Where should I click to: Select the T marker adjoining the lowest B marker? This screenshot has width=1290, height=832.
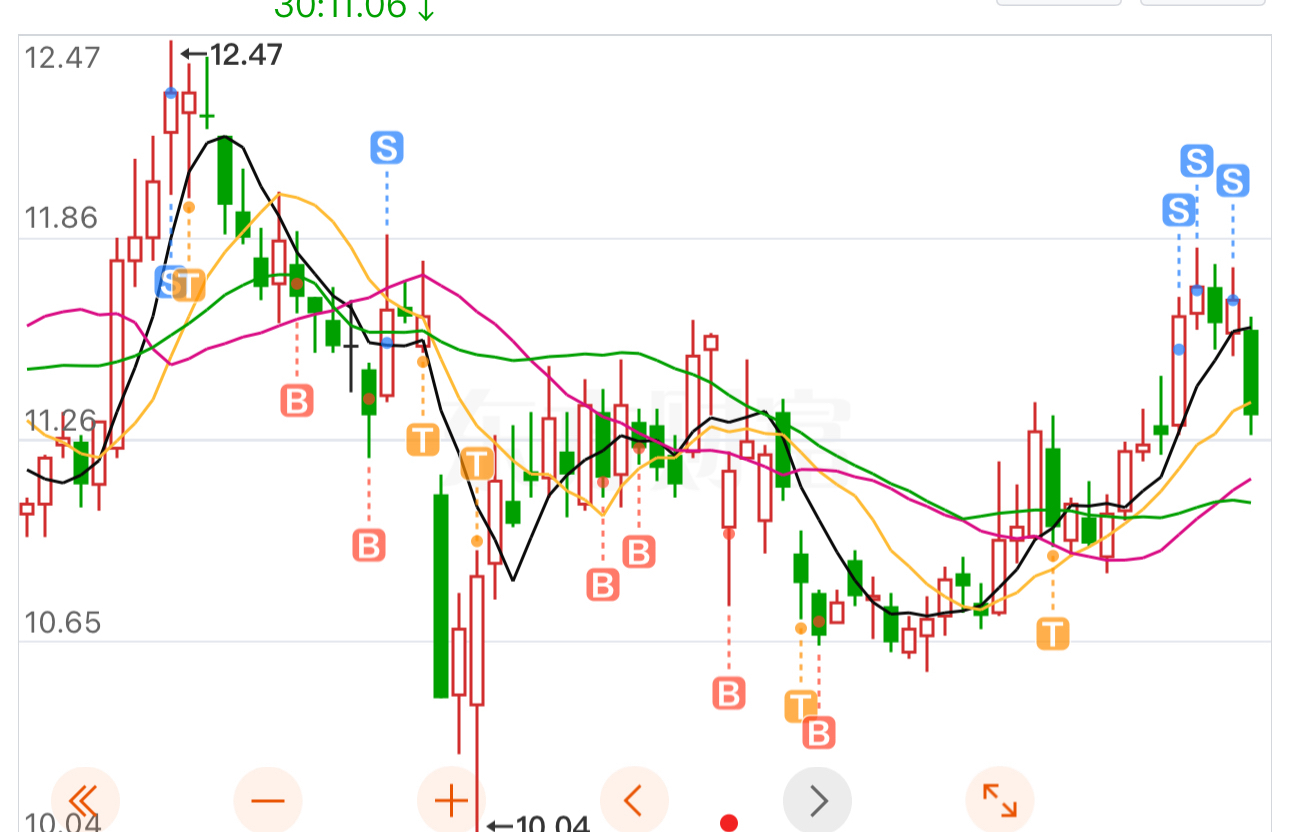click(x=799, y=706)
